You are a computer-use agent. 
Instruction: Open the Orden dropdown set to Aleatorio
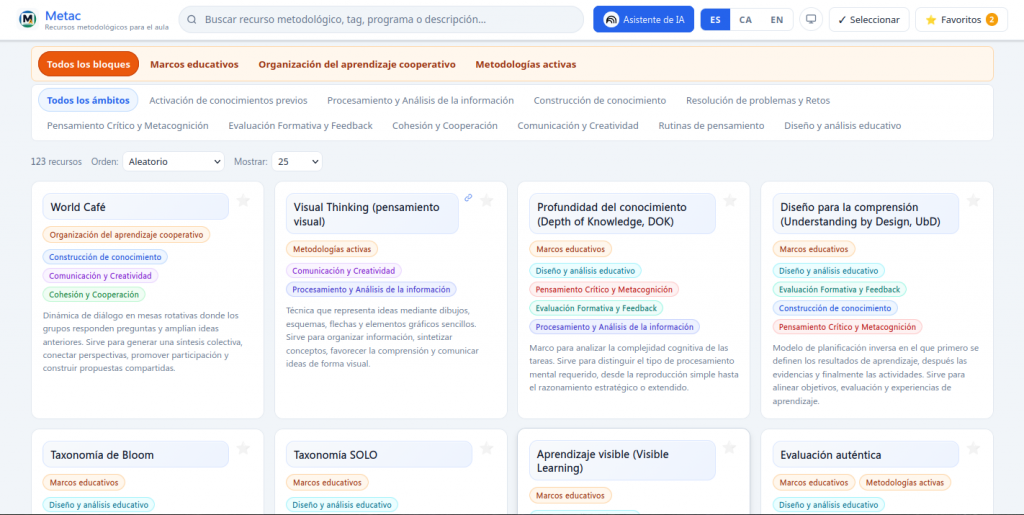[x=174, y=161]
